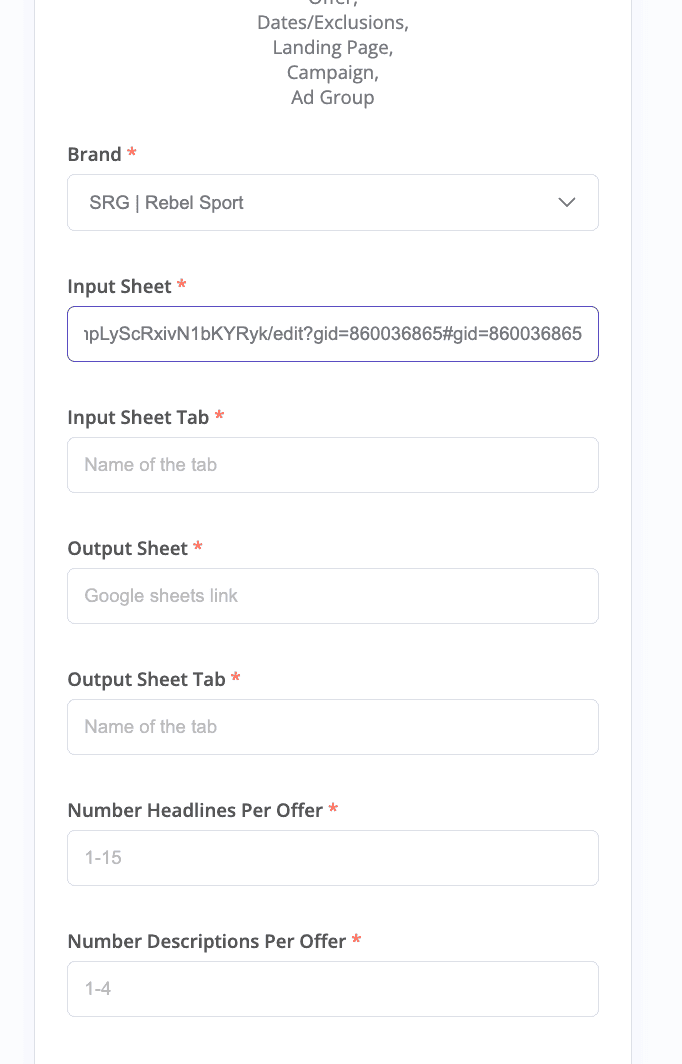
Task: Select the Output Sheet Tab name field
Action: (x=332, y=727)
